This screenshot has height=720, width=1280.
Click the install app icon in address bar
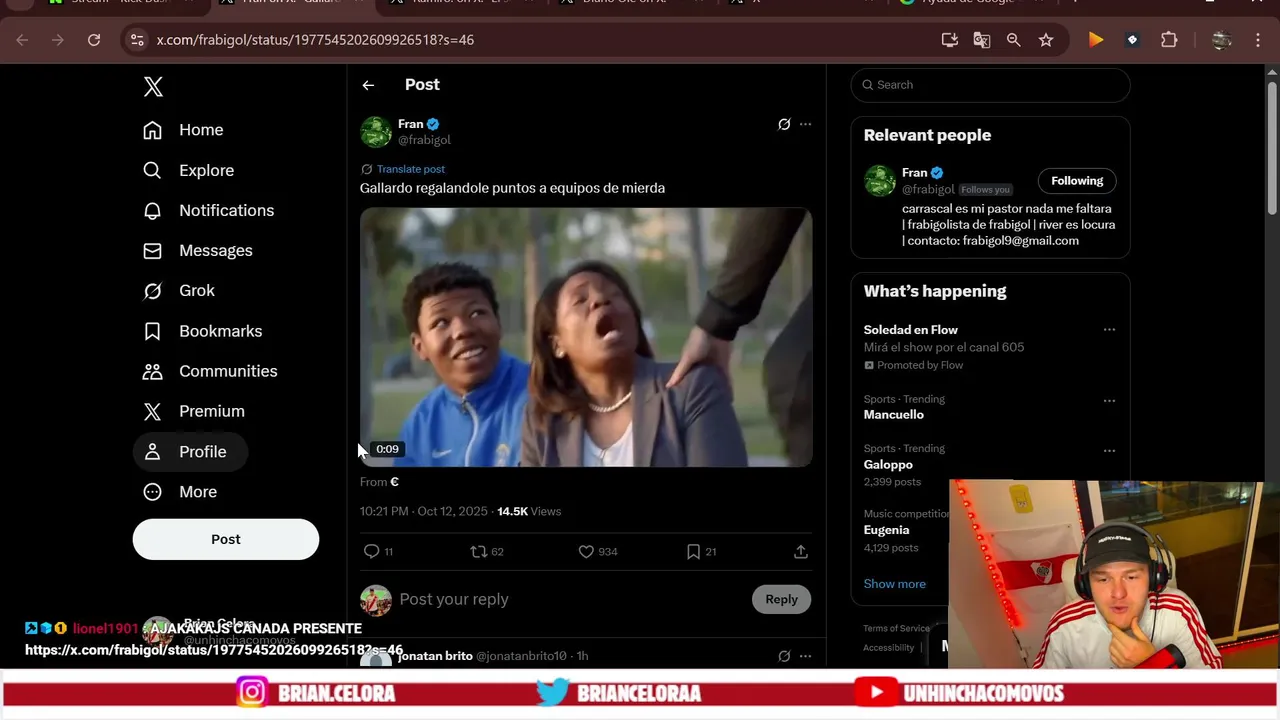pos(950,40)
